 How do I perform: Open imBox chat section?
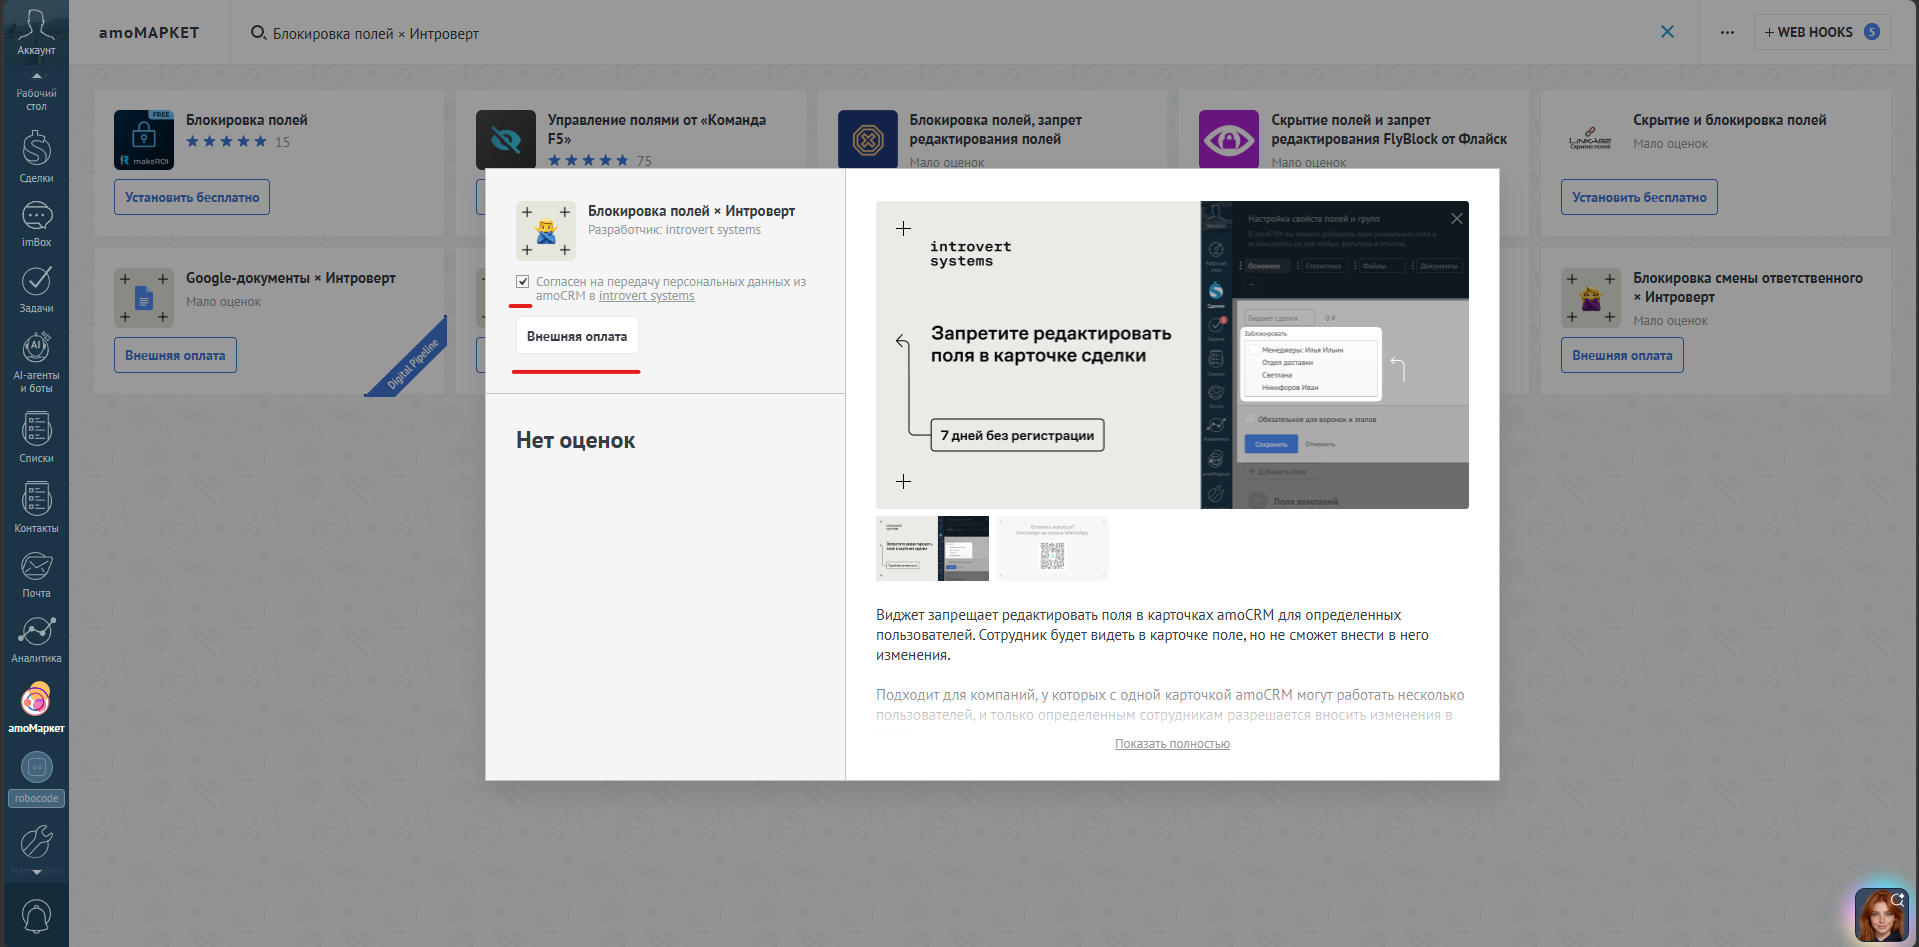(x=36, y=223)
